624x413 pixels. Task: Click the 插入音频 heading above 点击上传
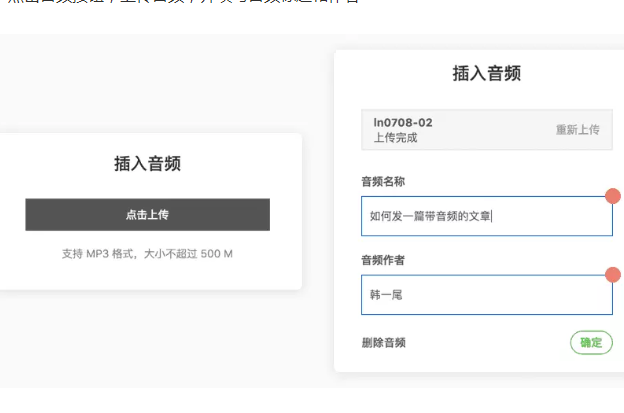(x=147, y=164)
